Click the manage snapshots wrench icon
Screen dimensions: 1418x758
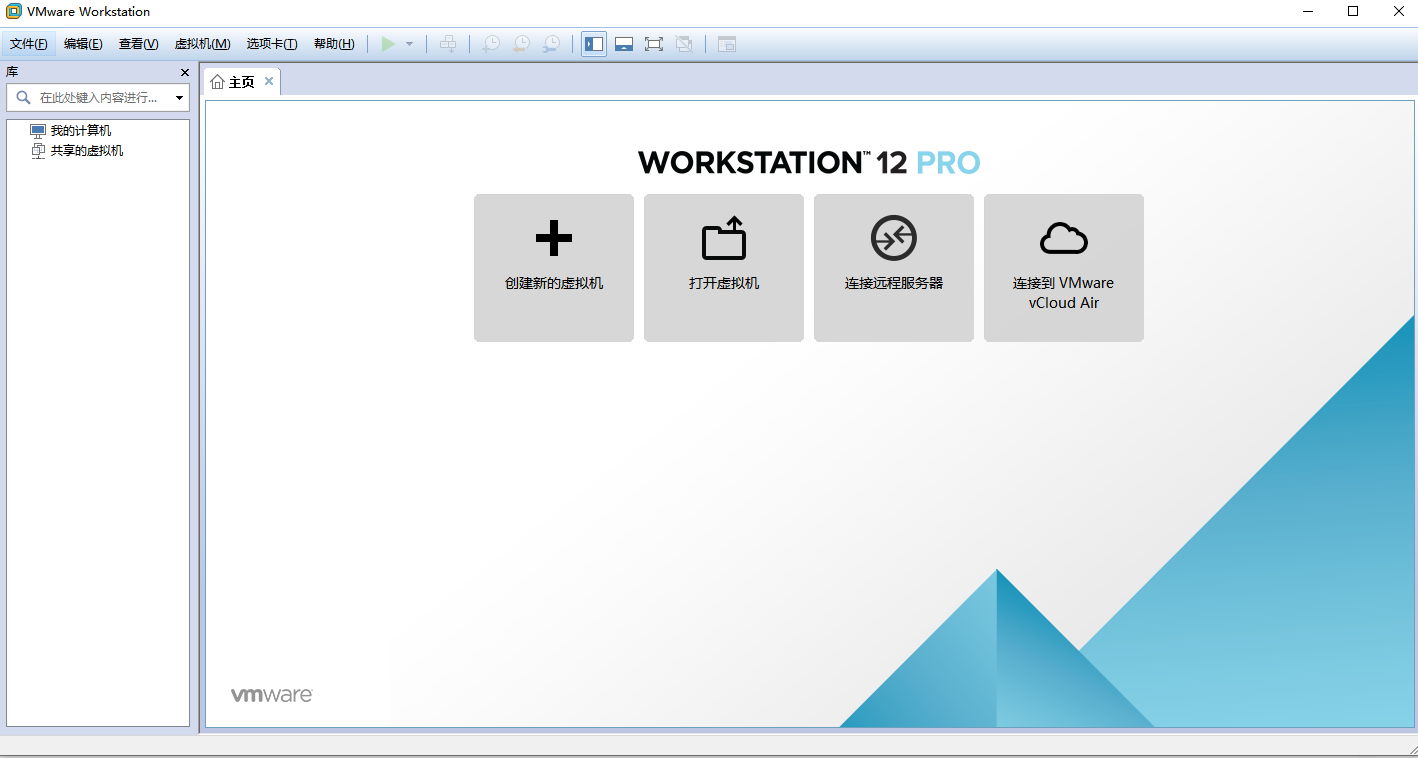551,44
